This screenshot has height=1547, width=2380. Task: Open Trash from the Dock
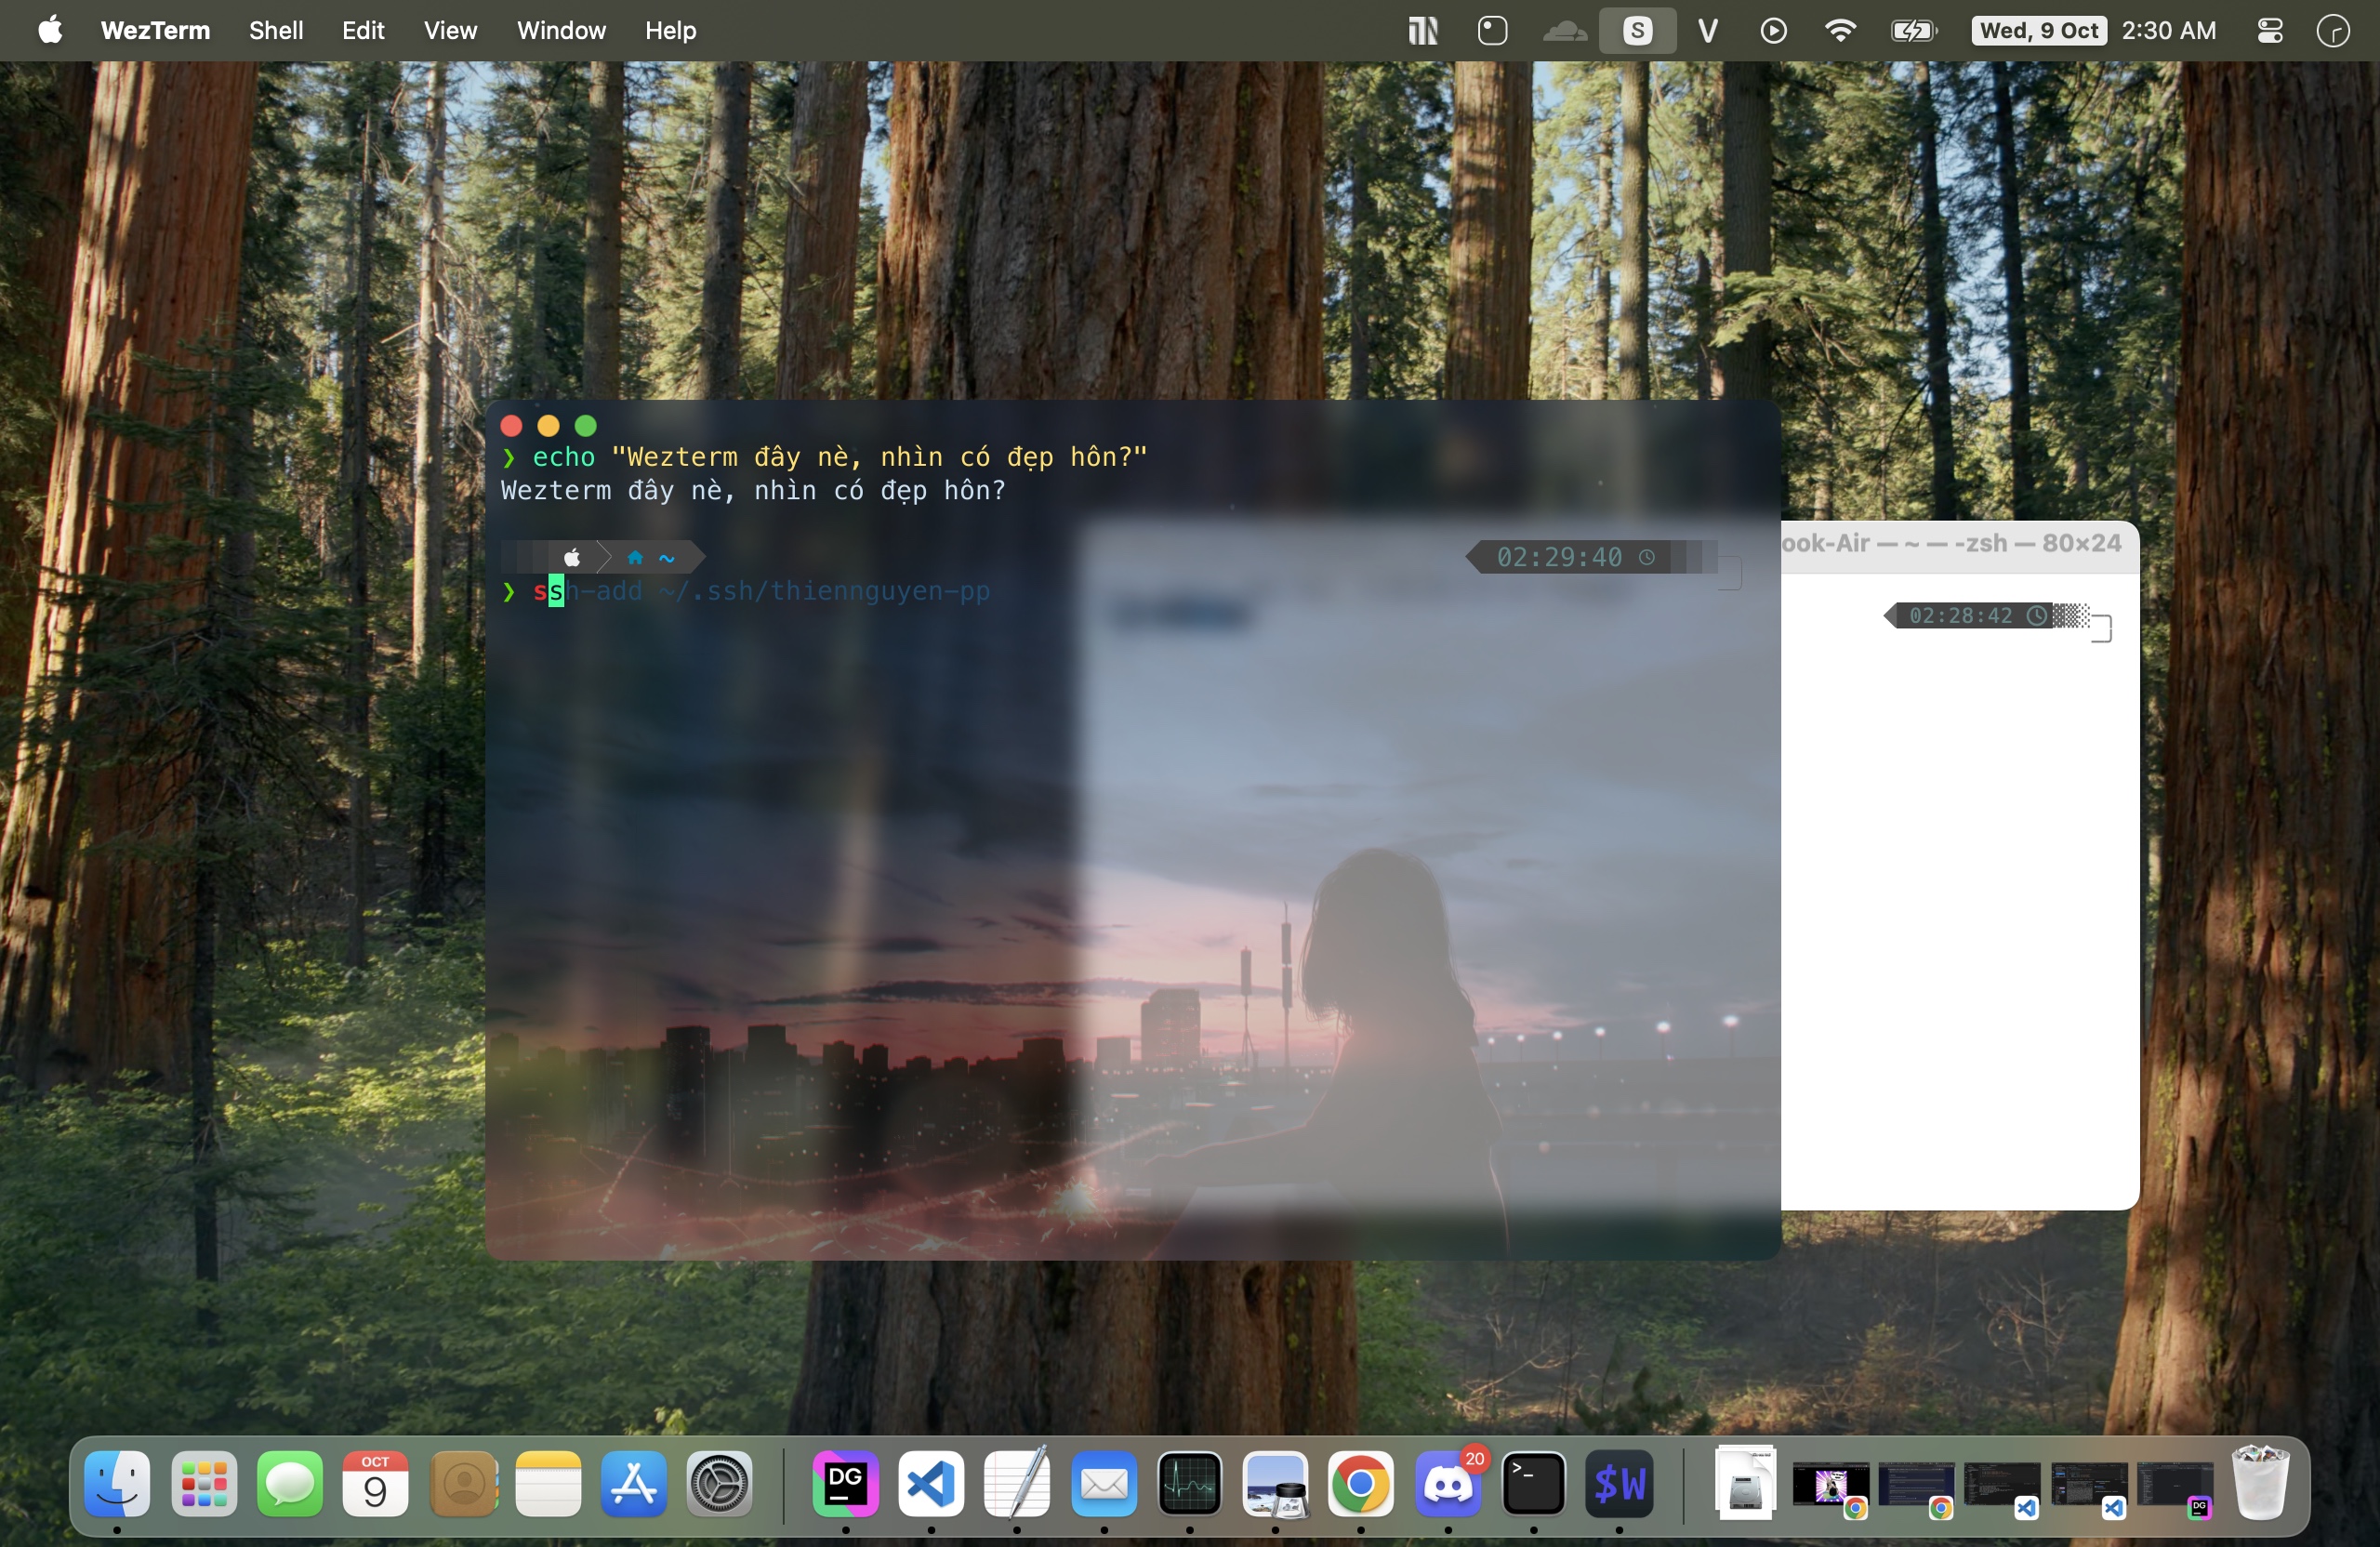[x=2260, y=1483]
